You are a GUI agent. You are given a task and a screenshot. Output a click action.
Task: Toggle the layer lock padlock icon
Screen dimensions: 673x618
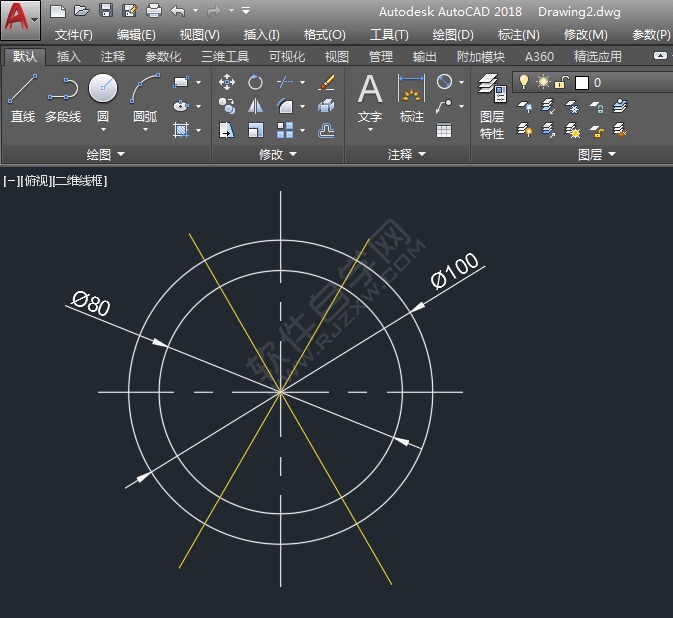click(562, 82)
